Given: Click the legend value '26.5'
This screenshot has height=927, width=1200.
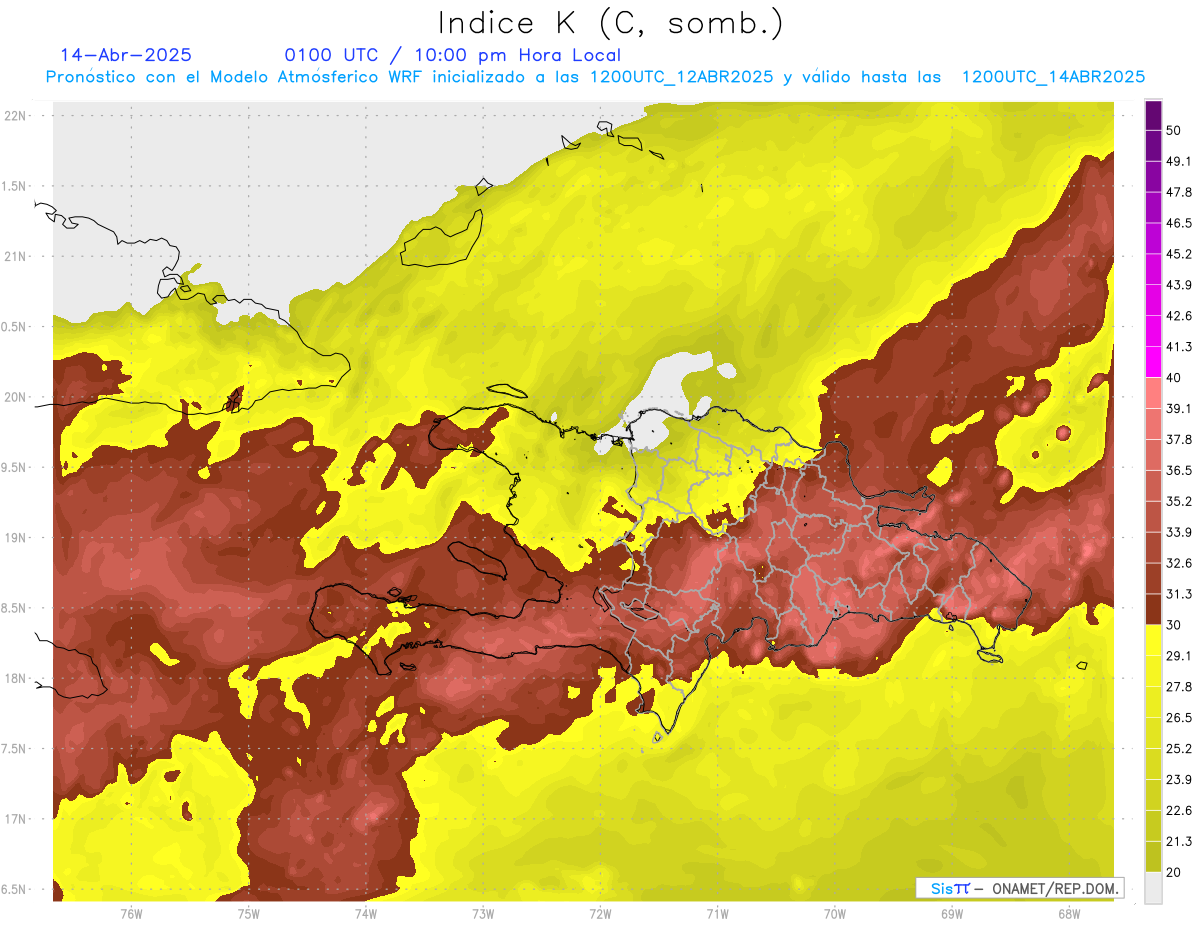Looking at the screenshot, I should [1178, 718].
